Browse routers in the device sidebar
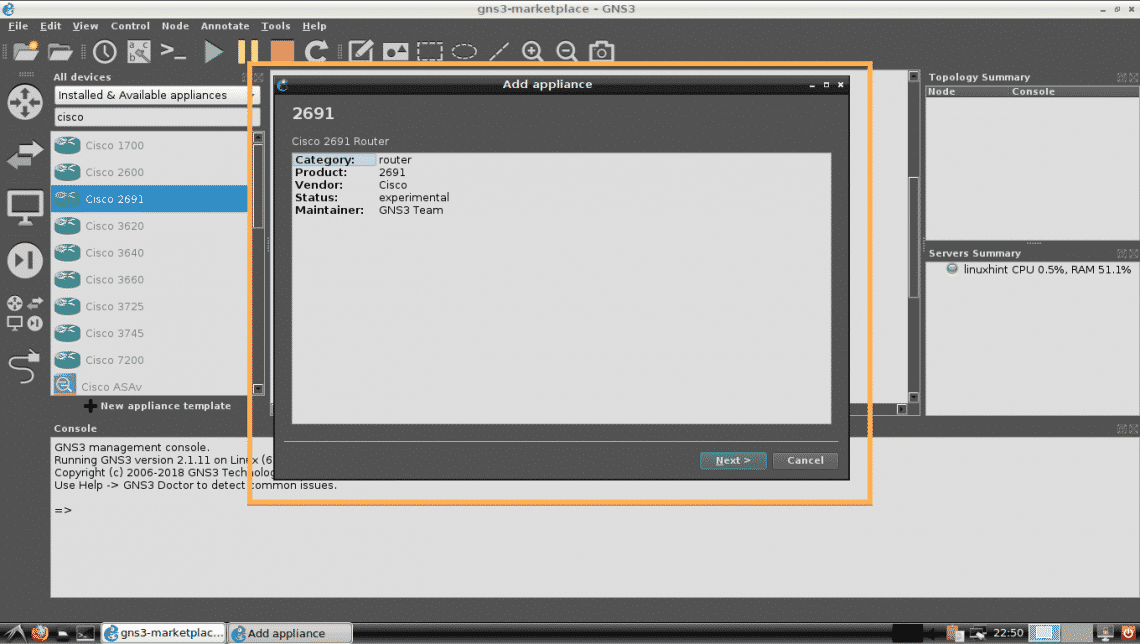The height and width of the screenshot is (644, 1140). pyautogui.click(x=25, y=102)
